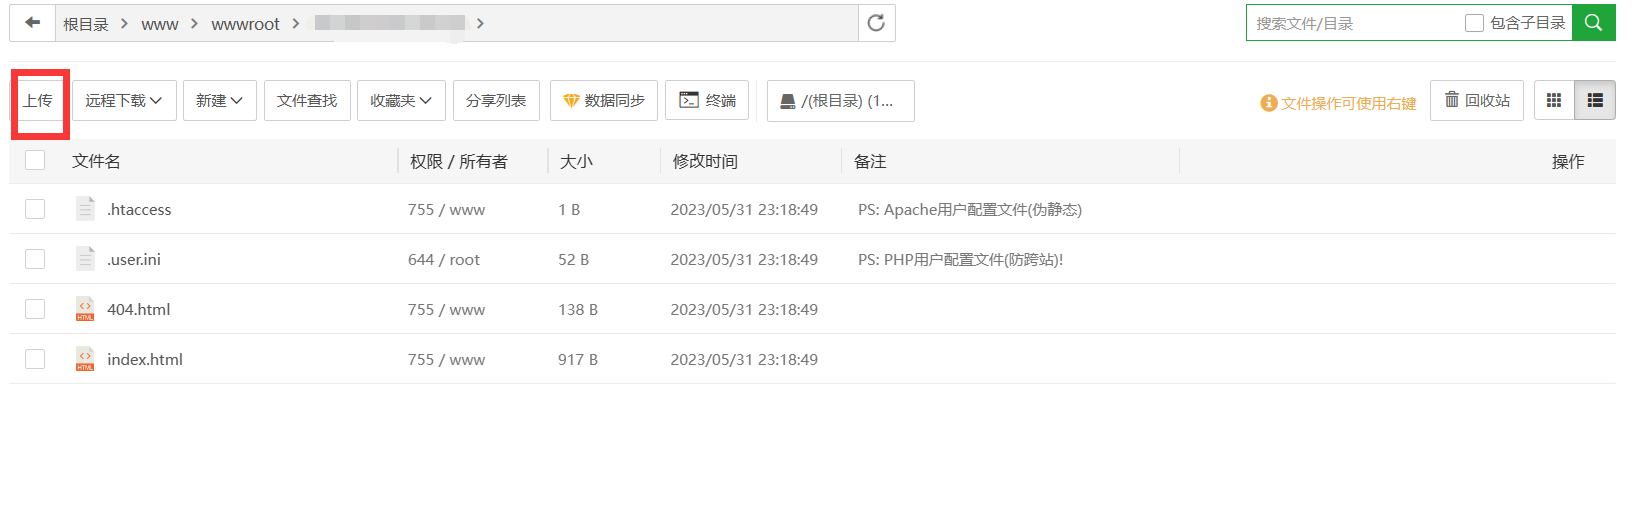Navigate to wwwroot in breadcrumb path
This screenshot has height=511, width=1638.
click(x=245, y=24)
